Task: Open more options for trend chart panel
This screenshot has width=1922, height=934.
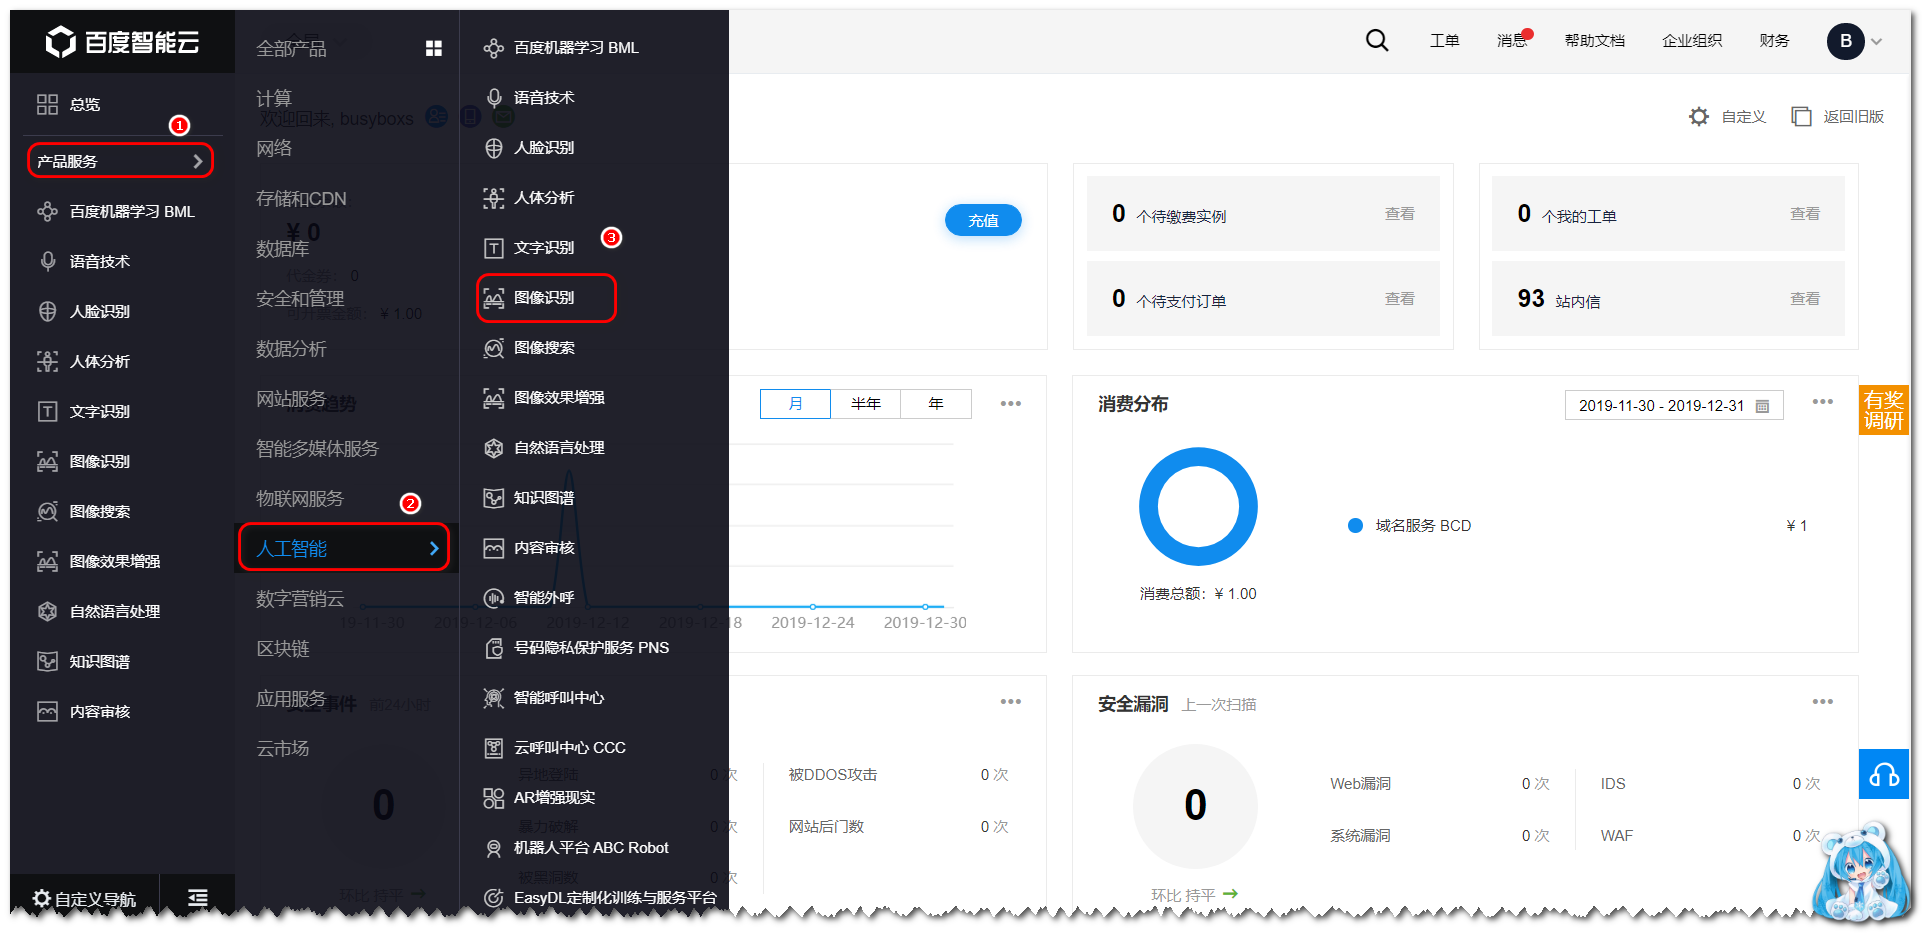Action: tap(1011, 403)
